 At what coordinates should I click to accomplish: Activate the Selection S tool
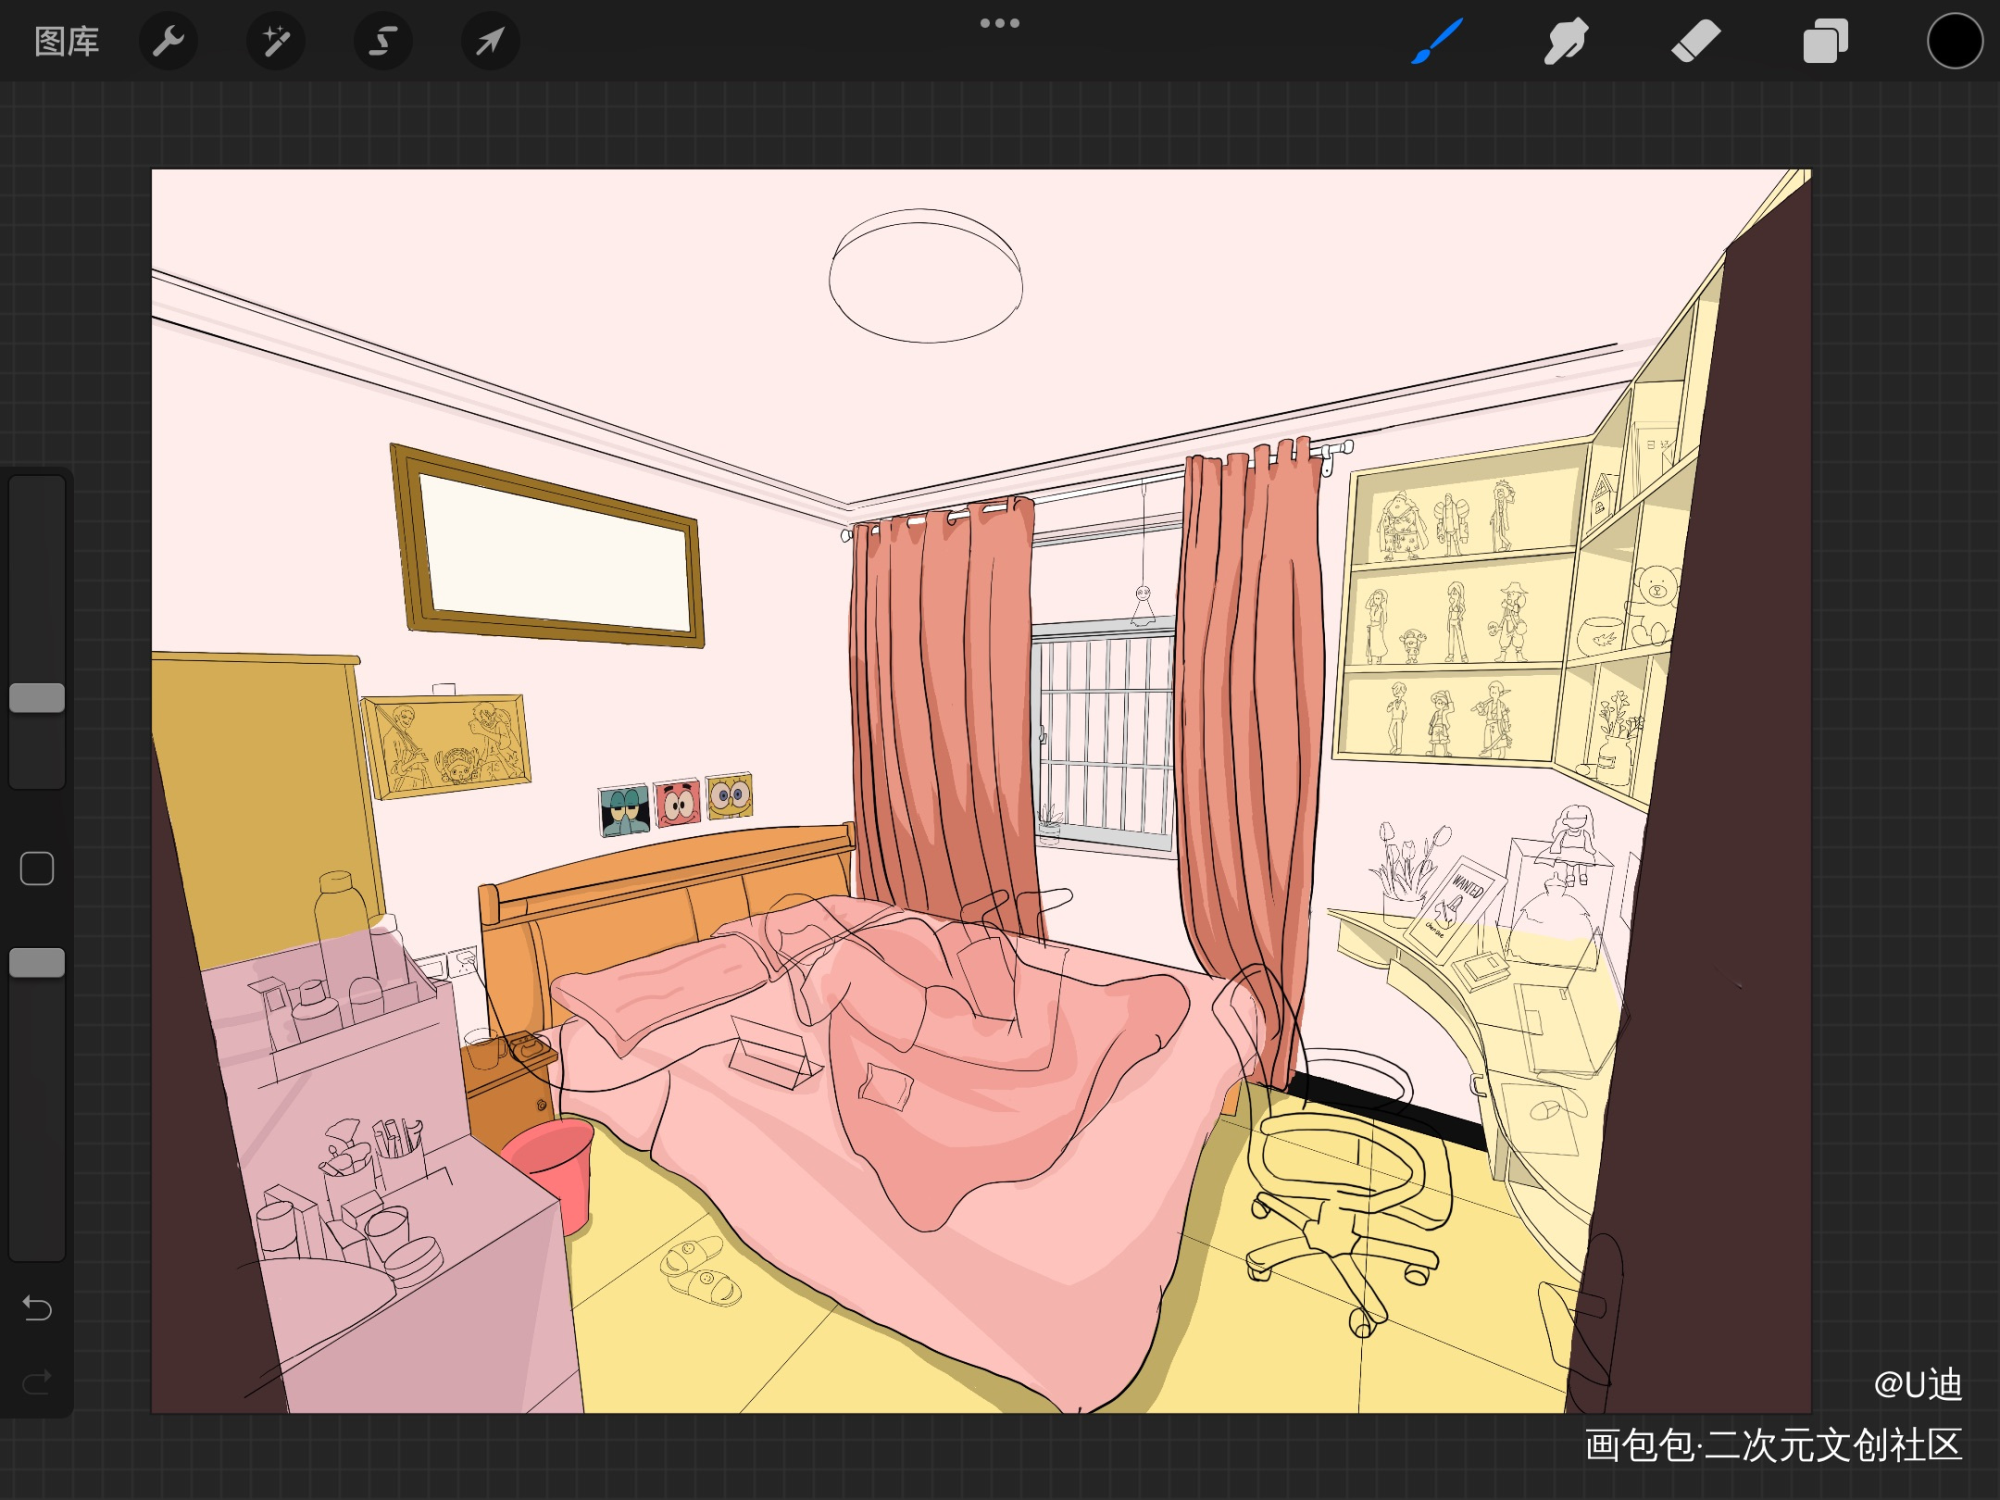pyautogui.click(x=383, y=42)
